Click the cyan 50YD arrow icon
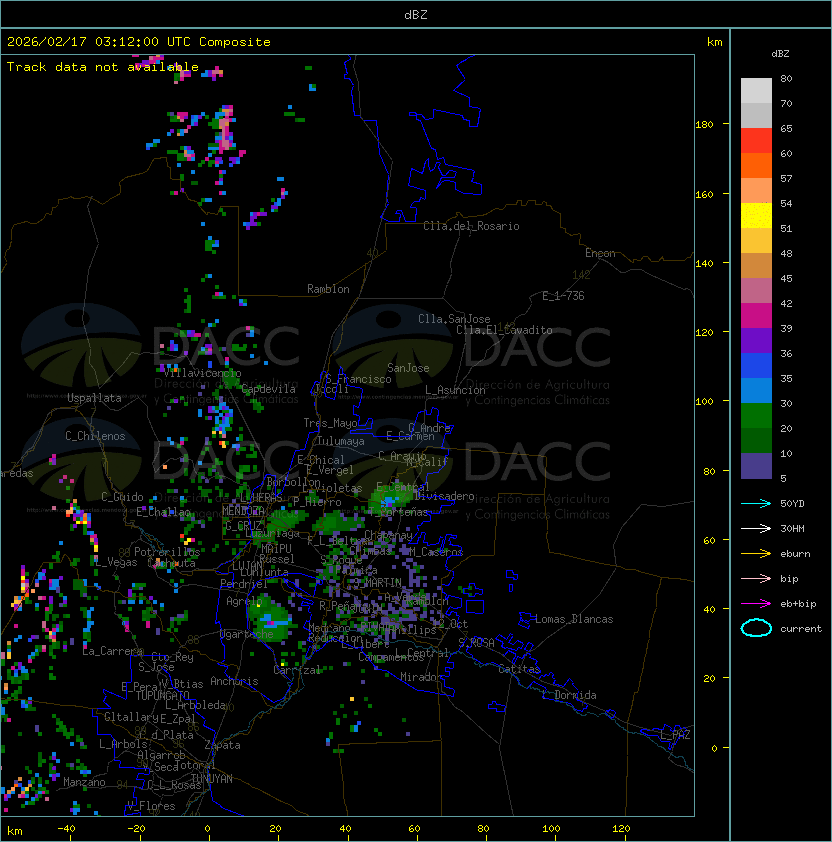The height and width of the screenshot is (842, 832). pyautogui.click(x=756, y=503)
